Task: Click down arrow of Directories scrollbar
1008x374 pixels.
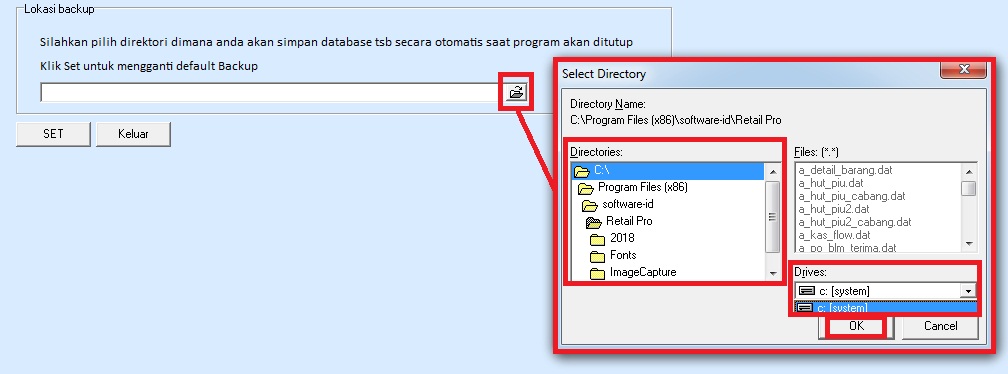Action: 773,273
